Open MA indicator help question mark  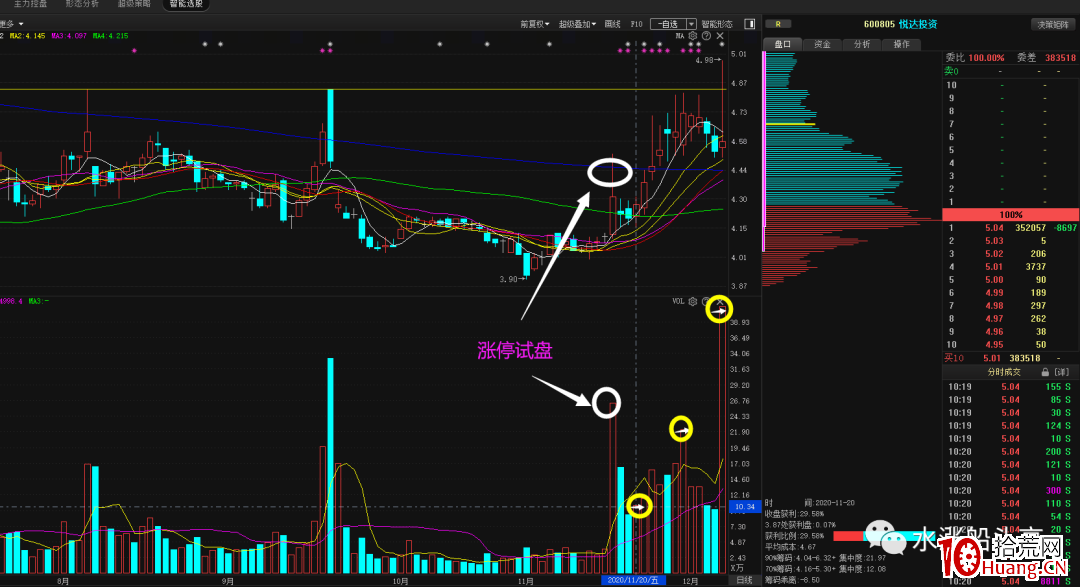coord(706,36)
